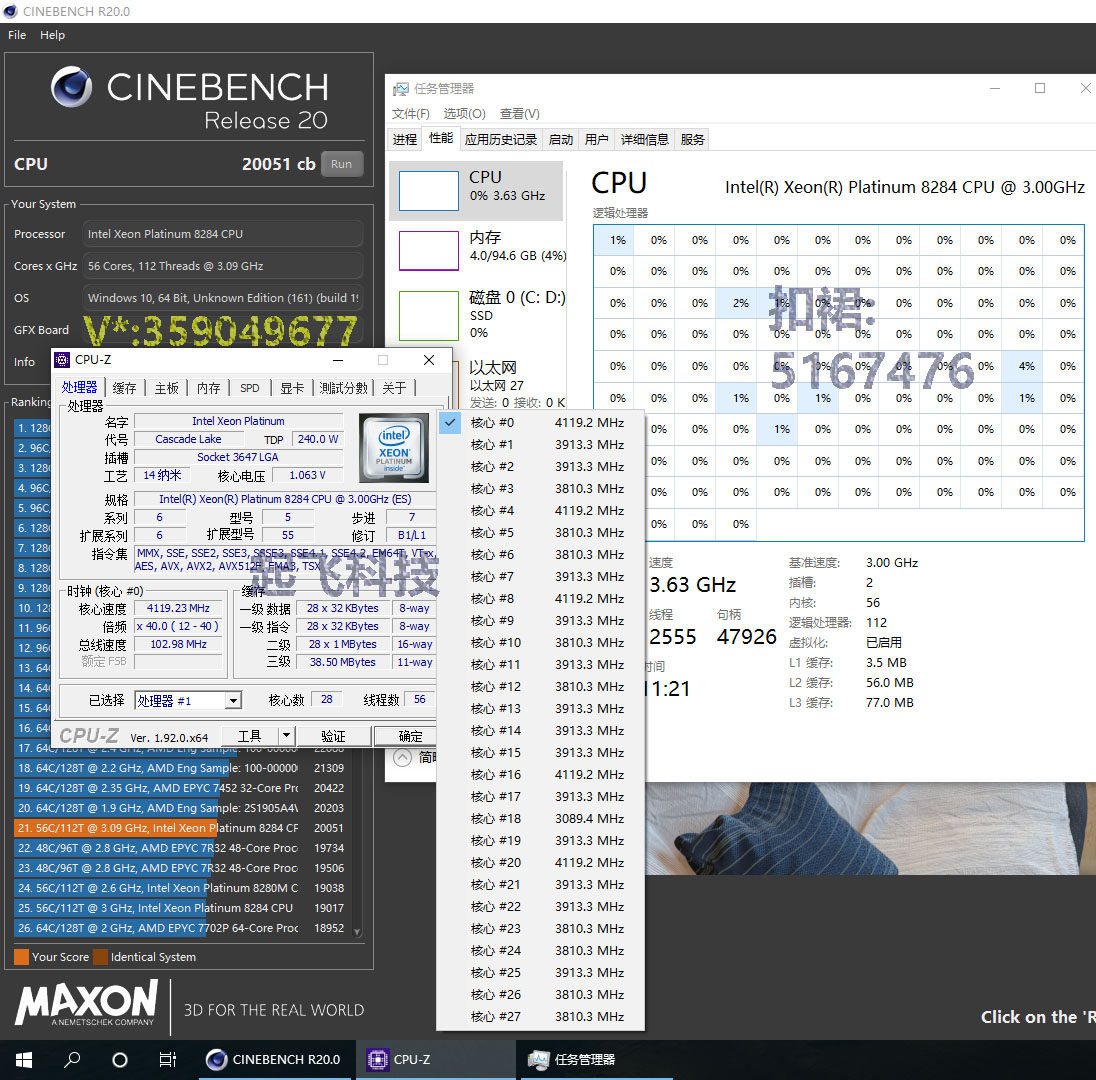The width and height of the screenshot is (1096, 1080).
Task: Open the Windows Start menu
Action: tap(24, 1060)
